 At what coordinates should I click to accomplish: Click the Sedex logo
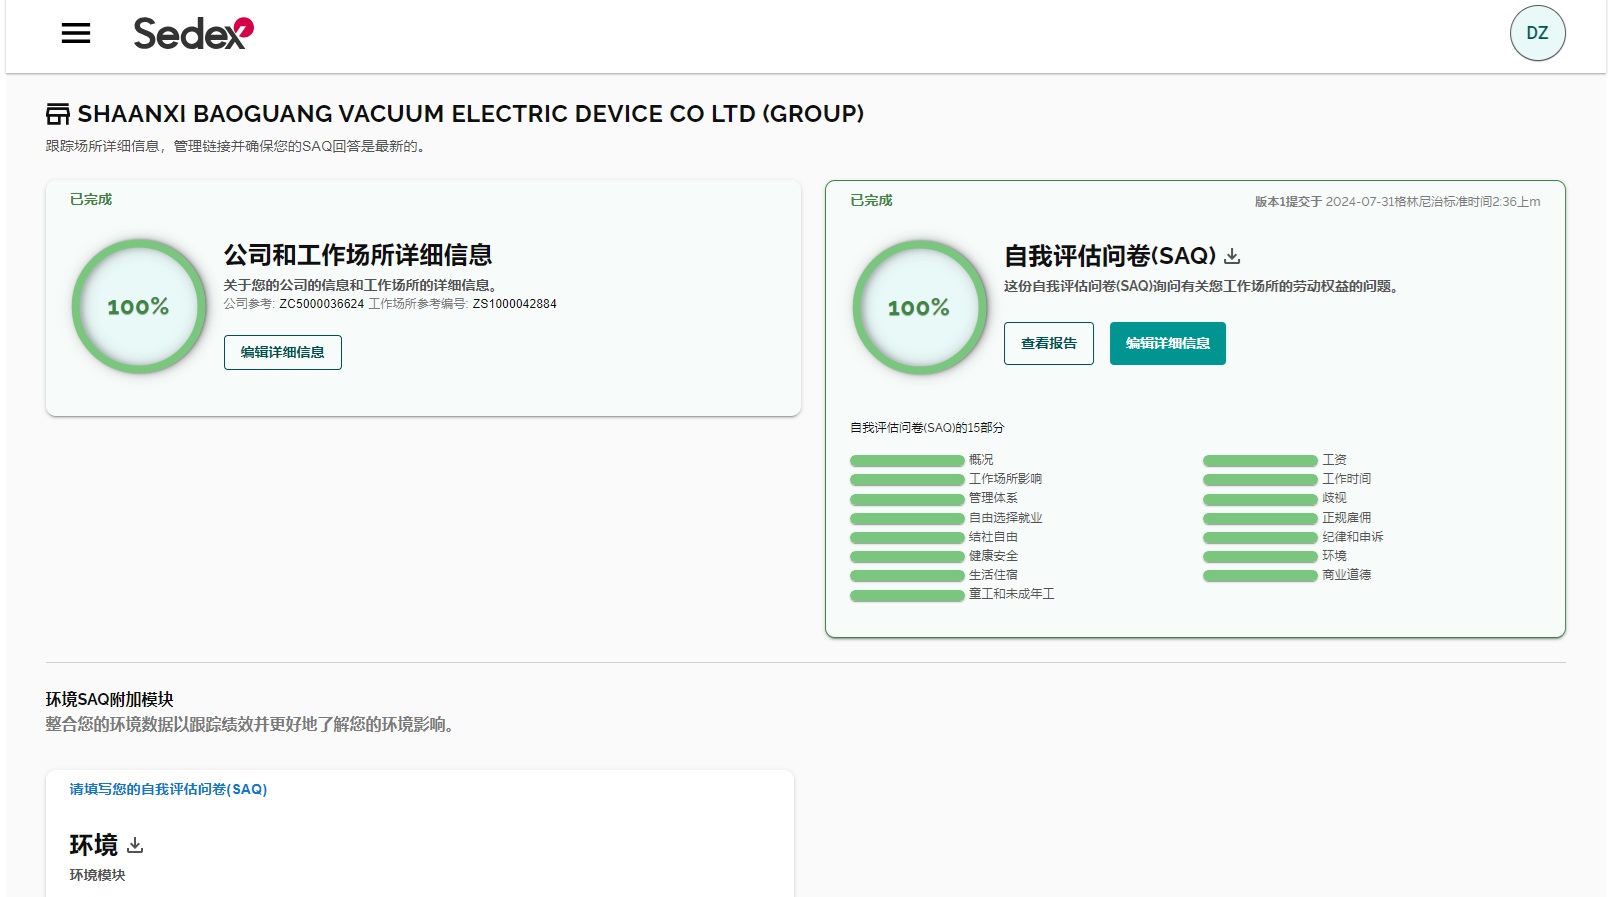(x=193, y=34)
